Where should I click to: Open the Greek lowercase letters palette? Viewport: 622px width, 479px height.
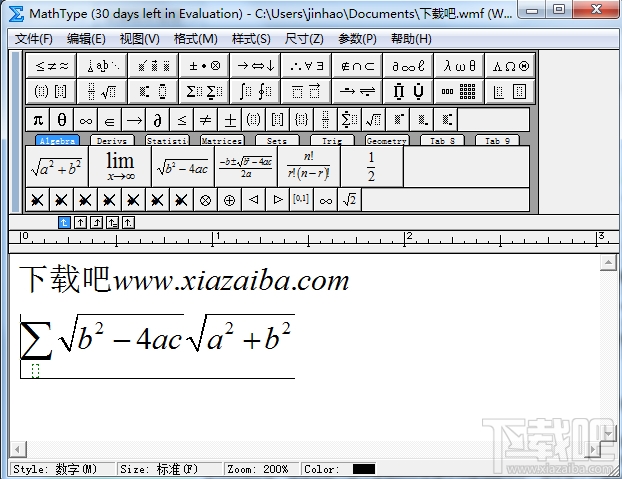tap(459, 66)
